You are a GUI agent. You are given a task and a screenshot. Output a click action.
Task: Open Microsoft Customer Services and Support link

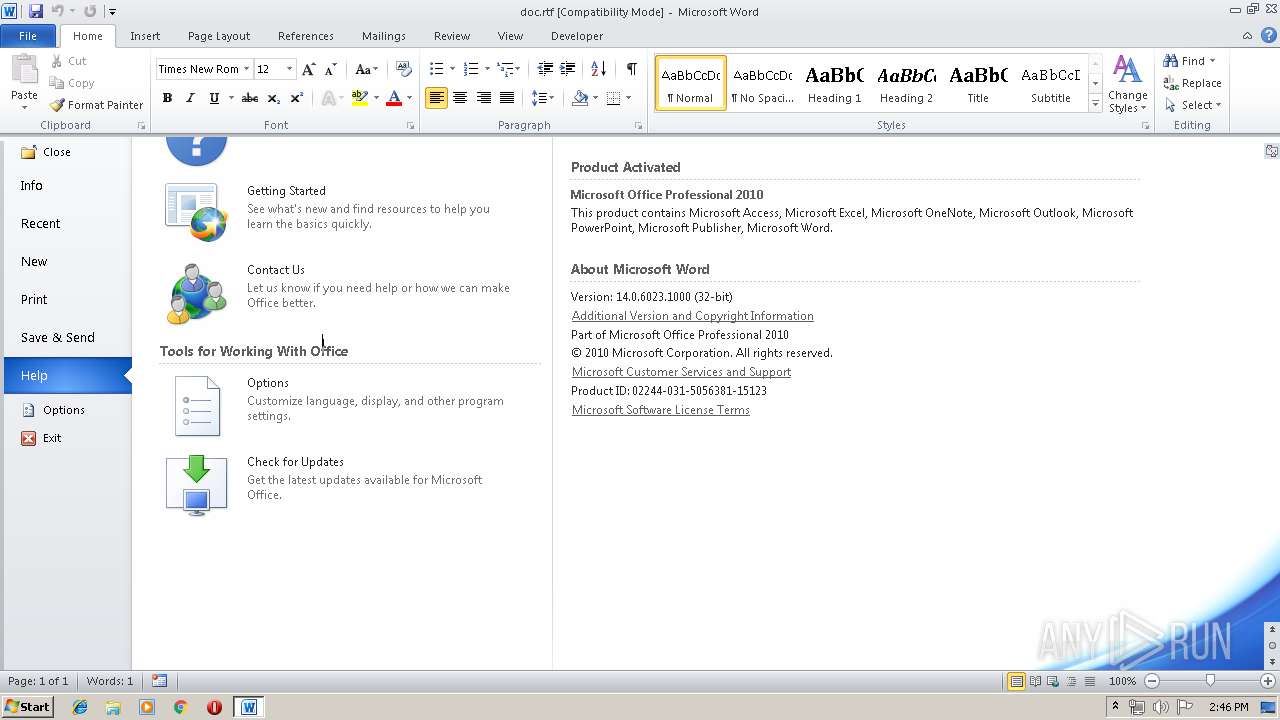681,372
